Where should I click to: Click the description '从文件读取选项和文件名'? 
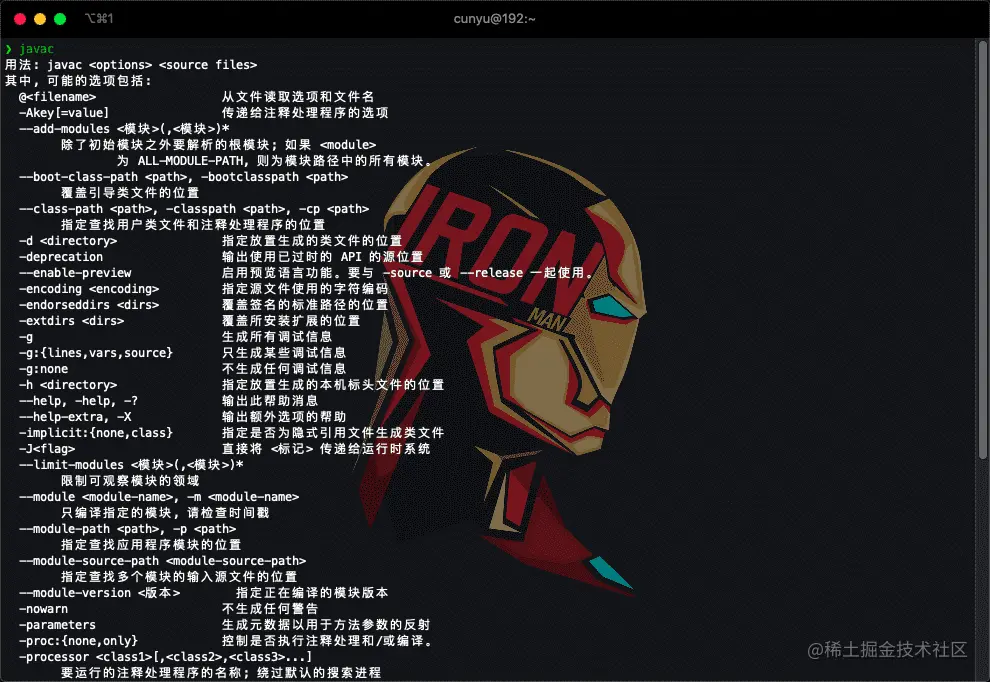(298, 97)
